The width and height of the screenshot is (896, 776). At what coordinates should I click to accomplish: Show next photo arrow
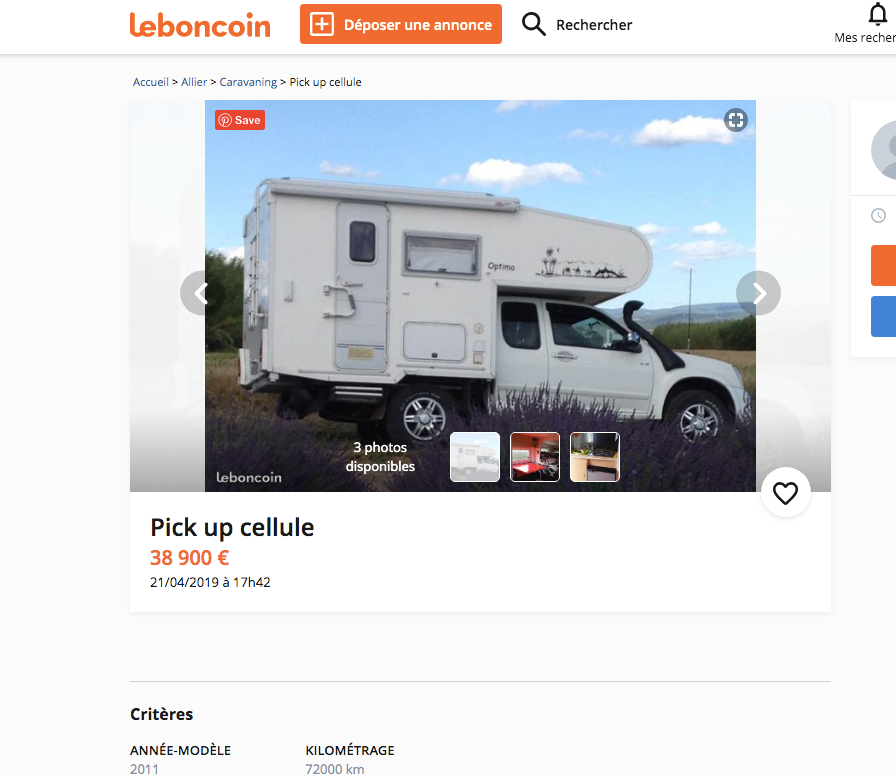click(759, 293)
